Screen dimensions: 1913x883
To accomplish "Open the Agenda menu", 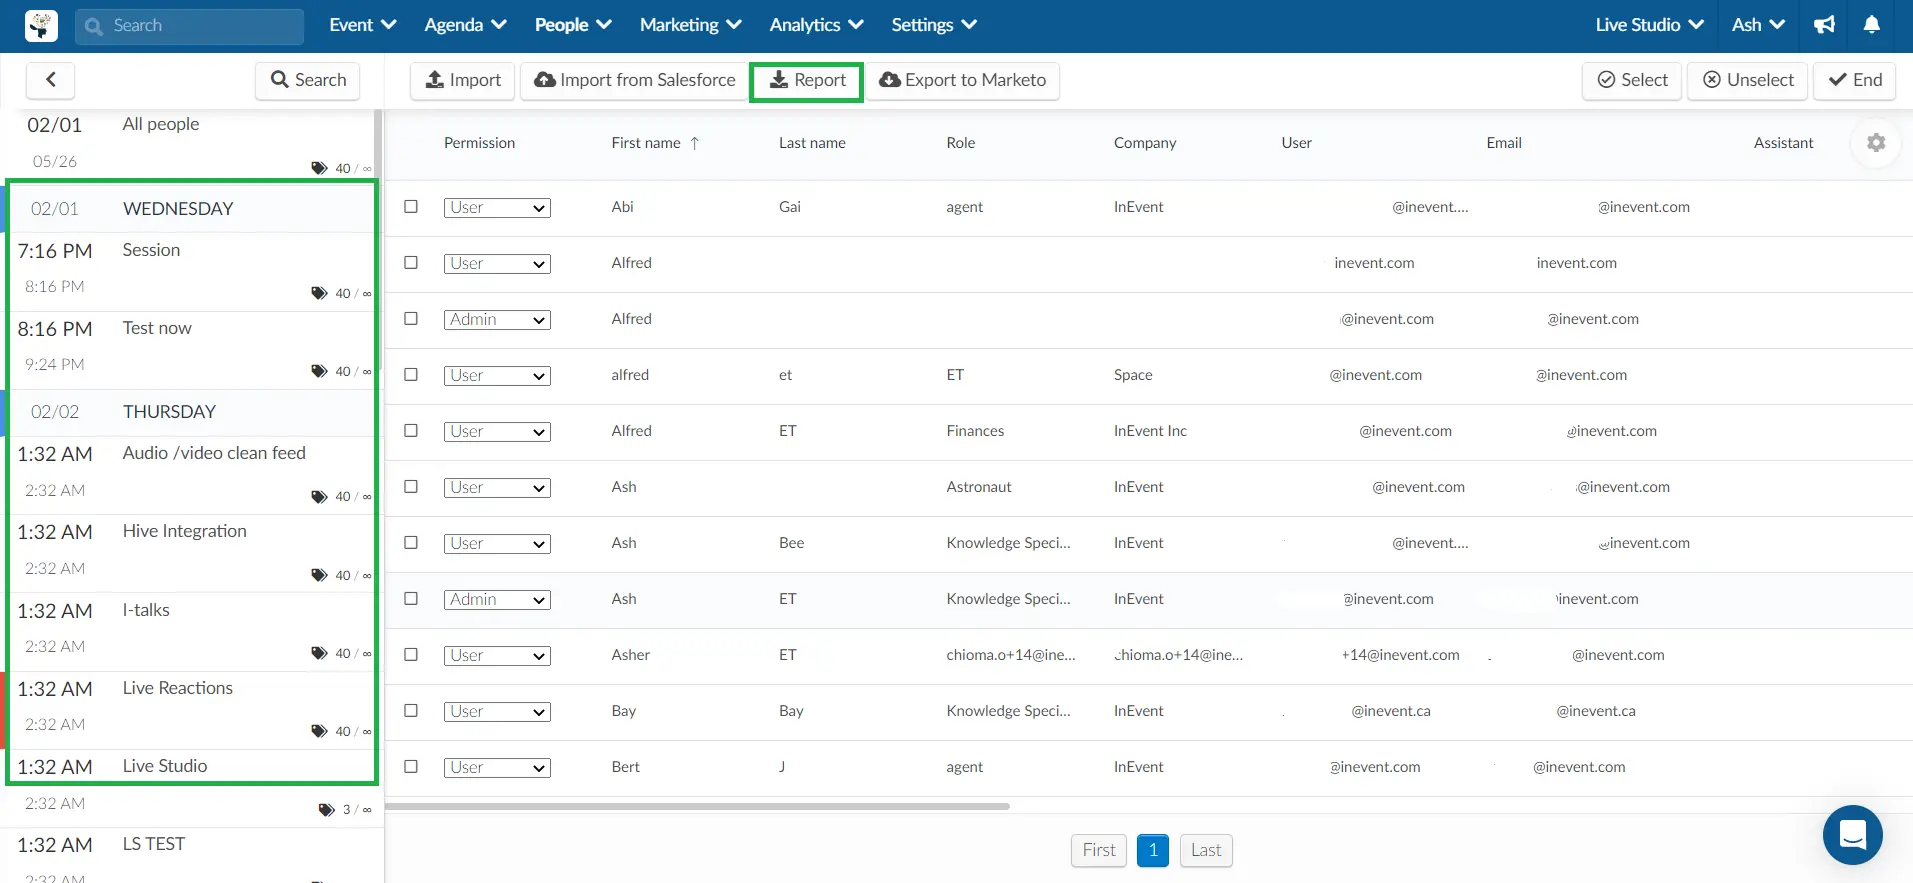I will coord(465,25).
